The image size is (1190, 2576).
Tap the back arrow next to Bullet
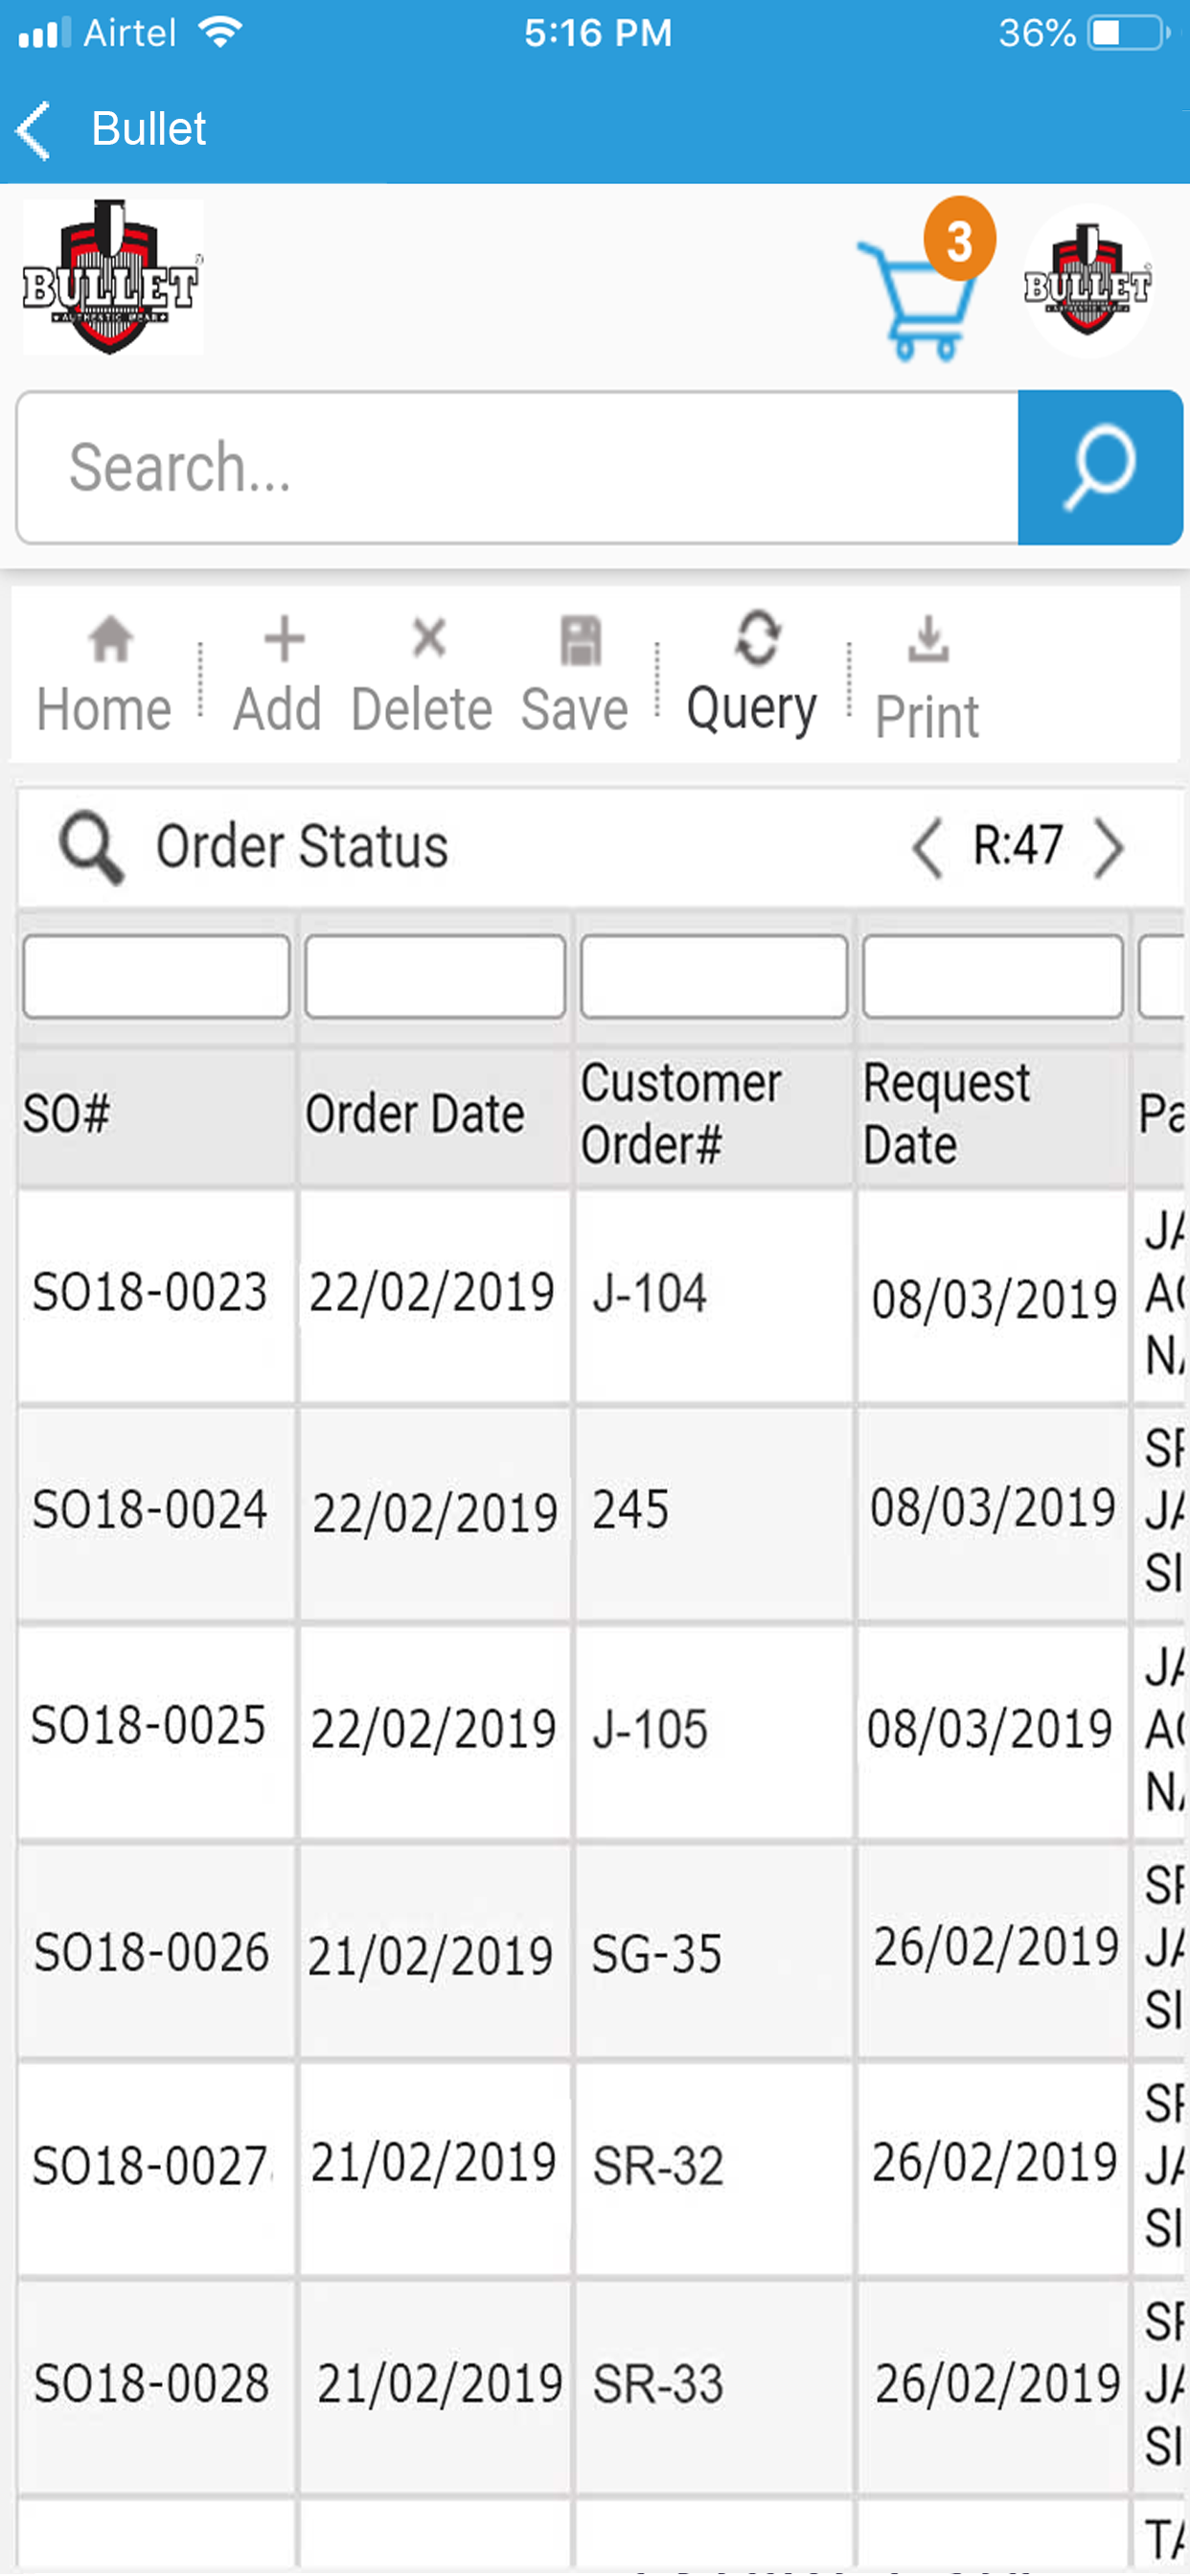pos(33,130)
